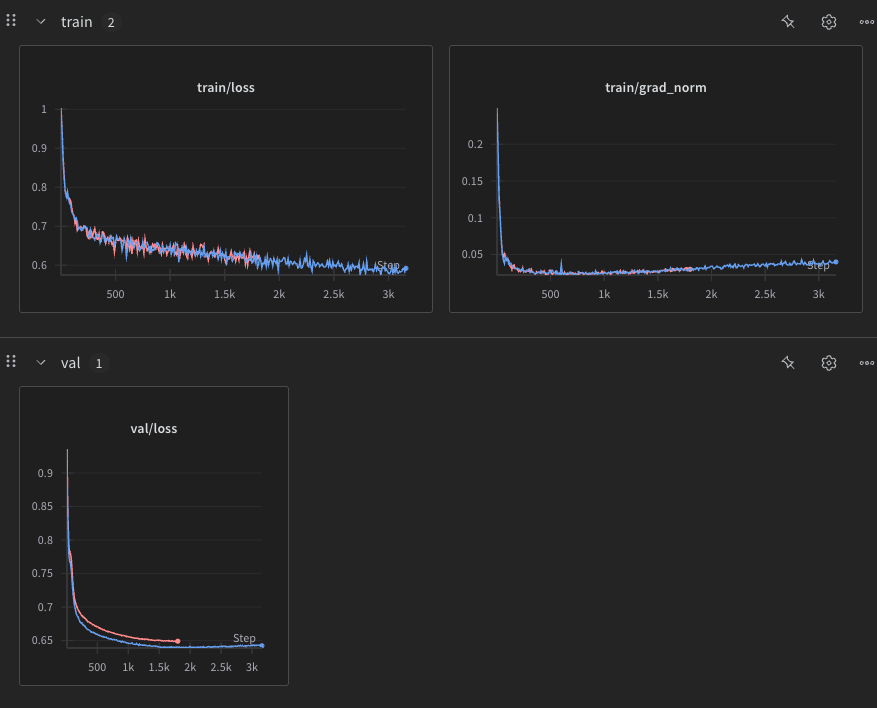Click the val section name label

[x=70, y=363]
